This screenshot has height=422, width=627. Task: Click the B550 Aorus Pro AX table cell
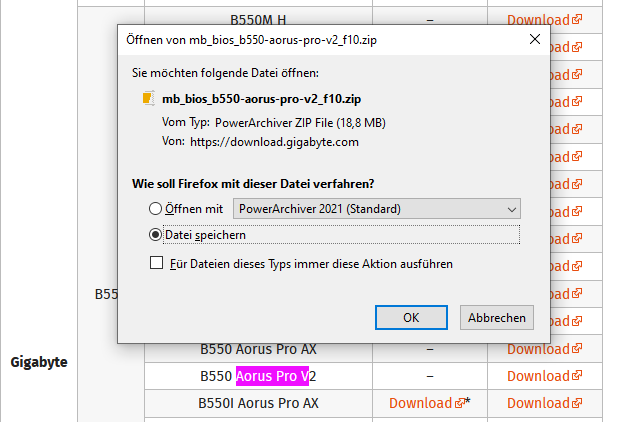[258, 349]
